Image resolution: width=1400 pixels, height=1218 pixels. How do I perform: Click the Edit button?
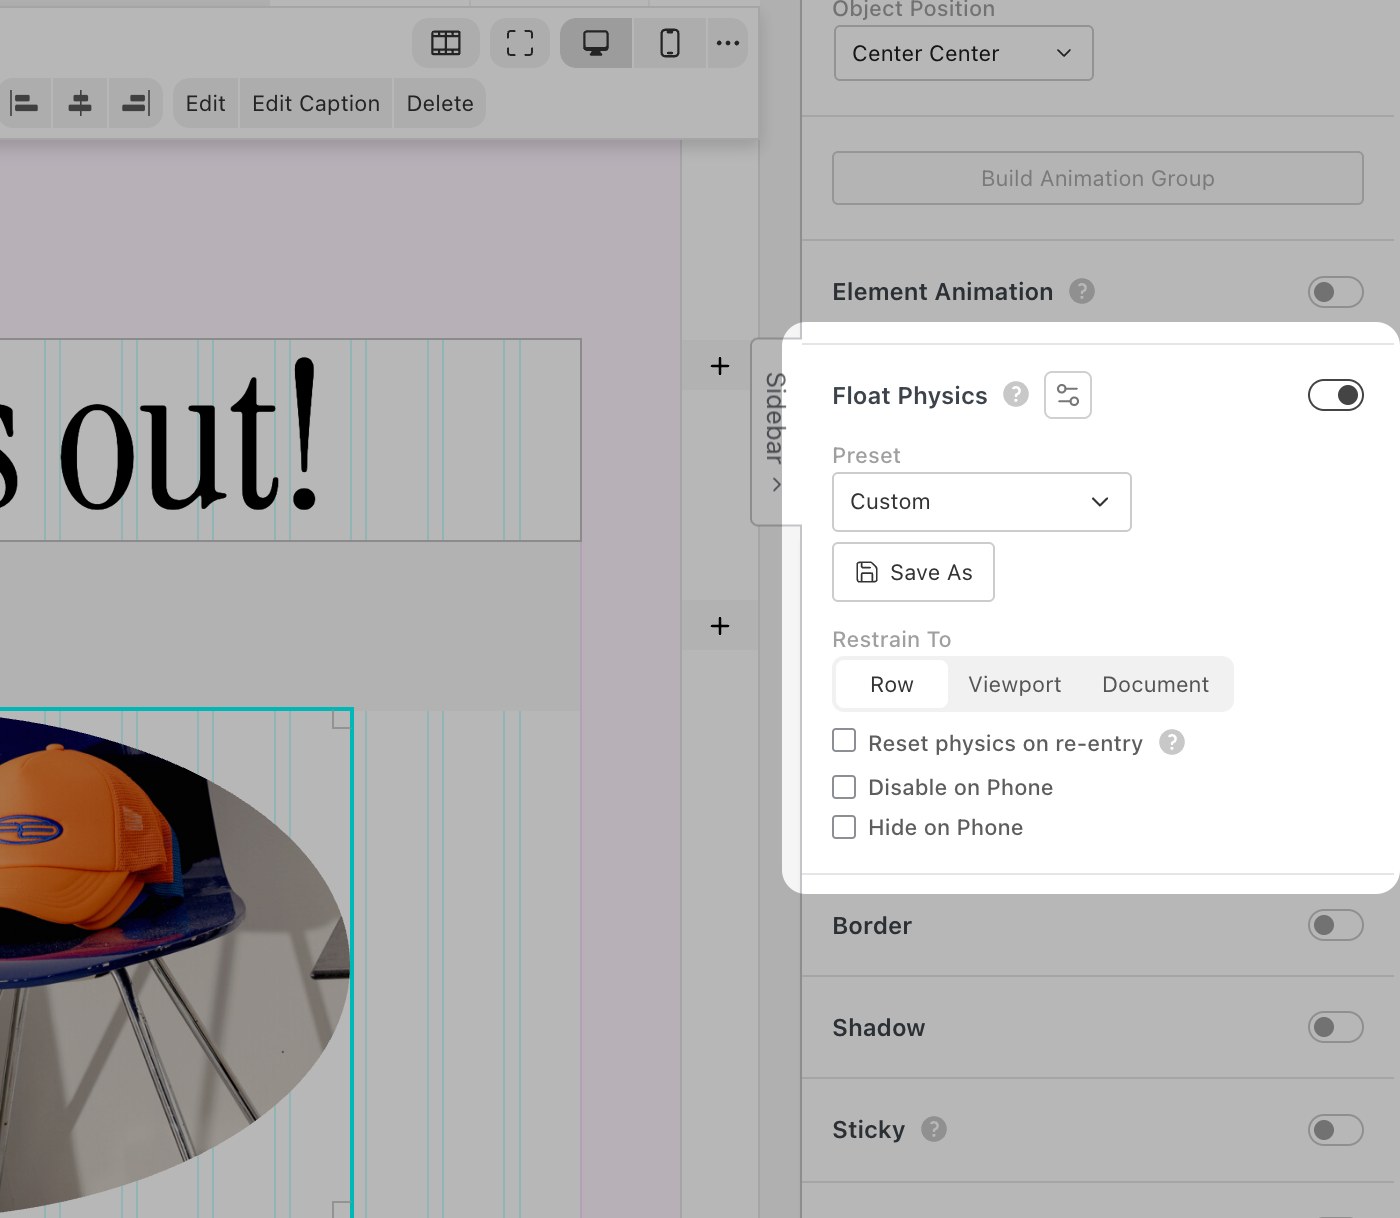click(x=206, y=103)
